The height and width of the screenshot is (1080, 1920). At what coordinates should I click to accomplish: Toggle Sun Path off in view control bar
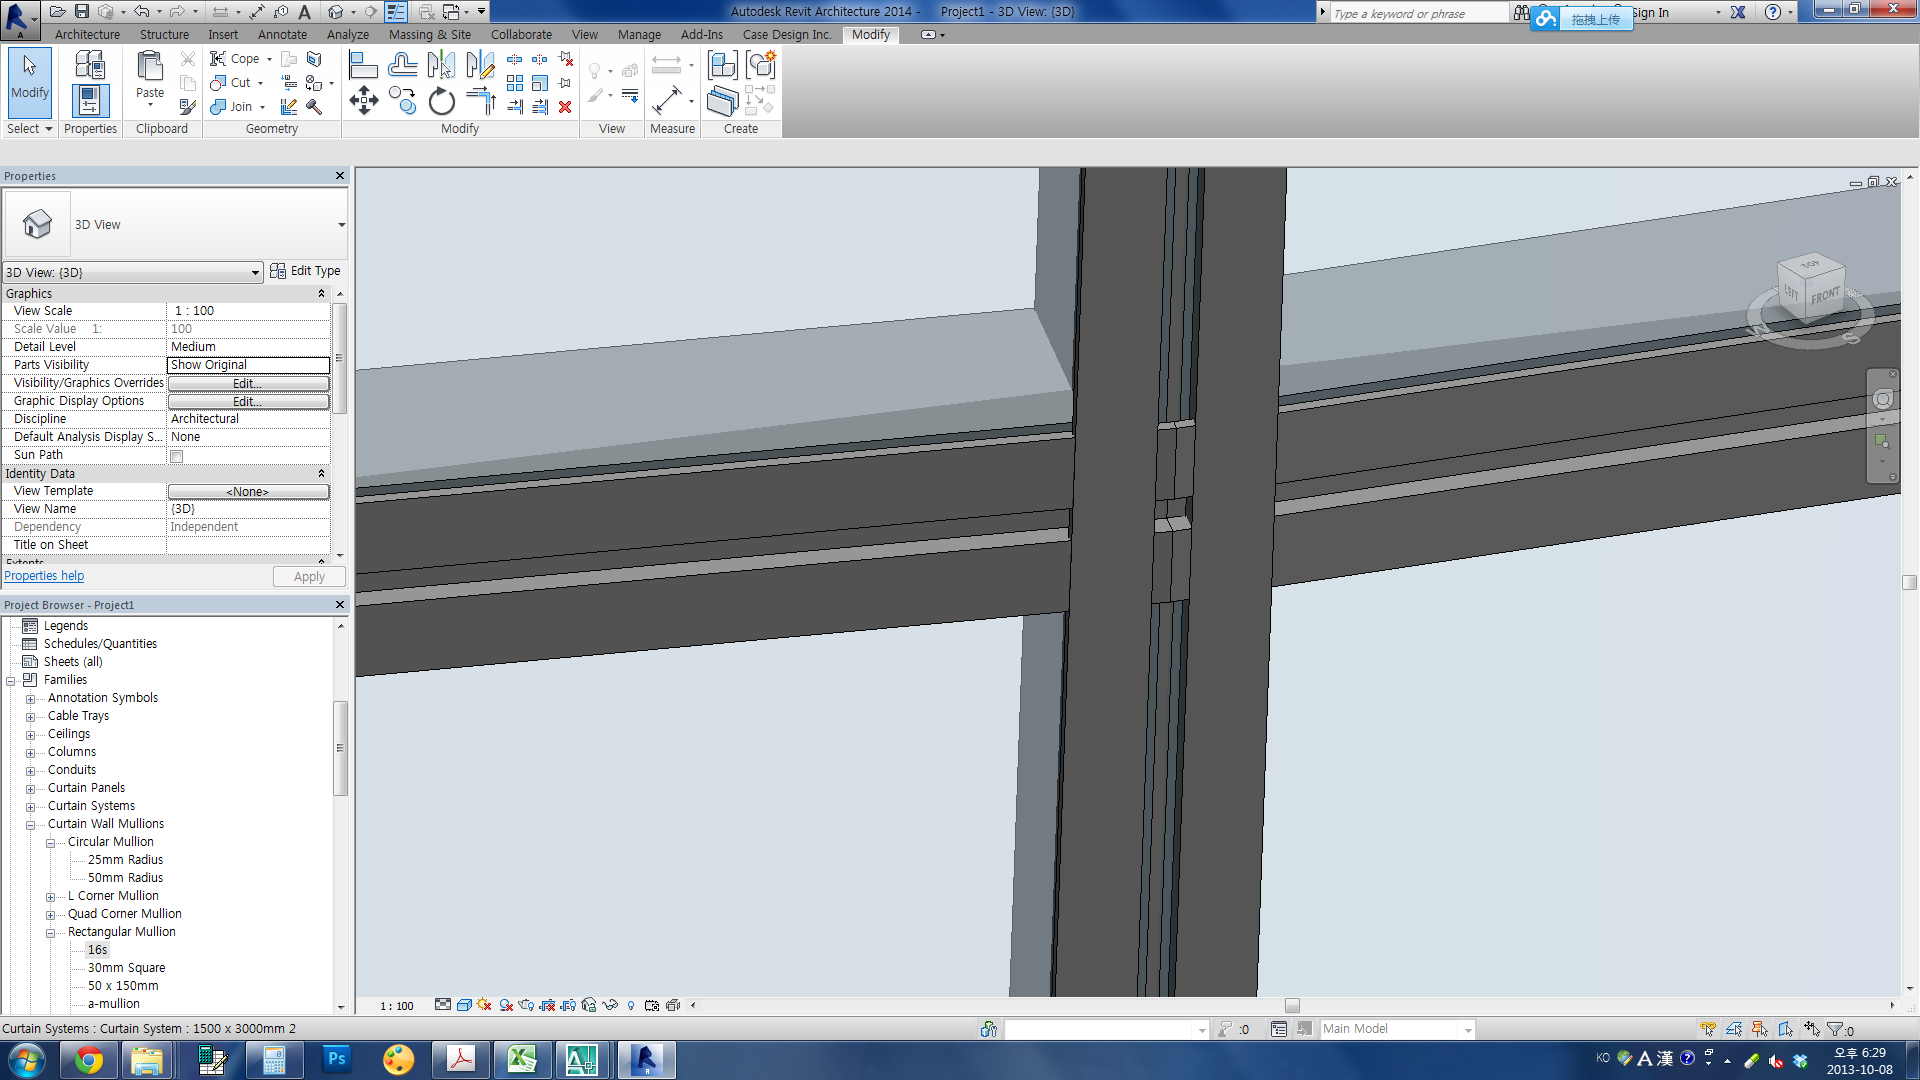pyautogui.click(x=484, y=1005)
